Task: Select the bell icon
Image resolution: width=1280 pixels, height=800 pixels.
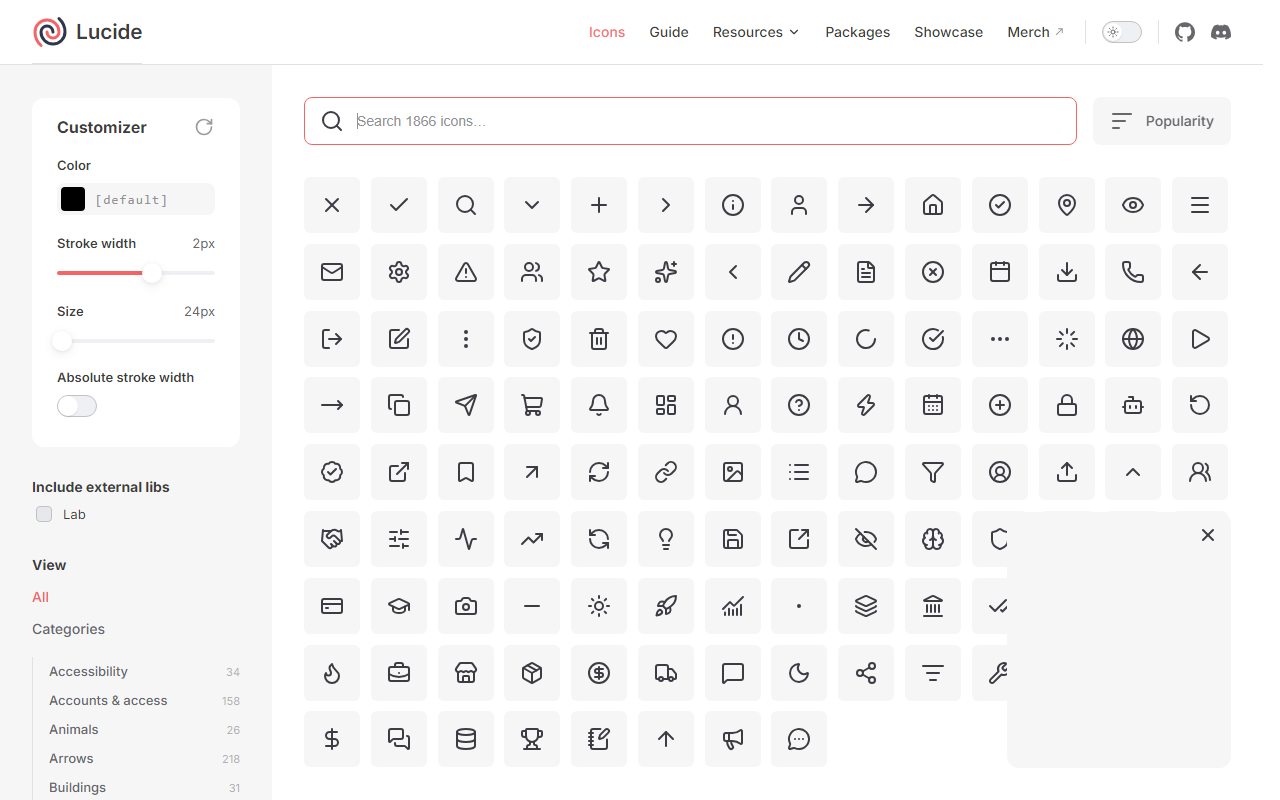Action: pyautogui.click(x=599, y=405)
